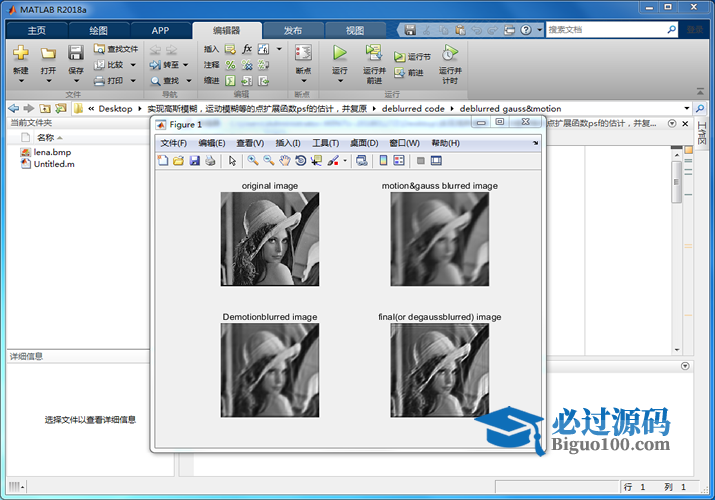This screenshot has width=715, height=500.
Task: Click the Zoom In magnifier in Figure toolbar
Action: 253,160
